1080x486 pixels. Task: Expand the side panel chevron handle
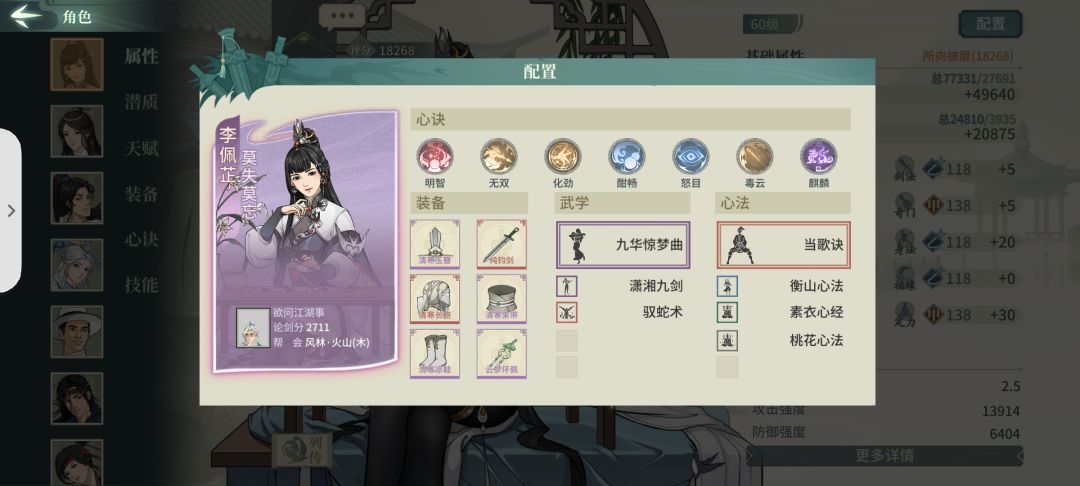coord(11,211)
